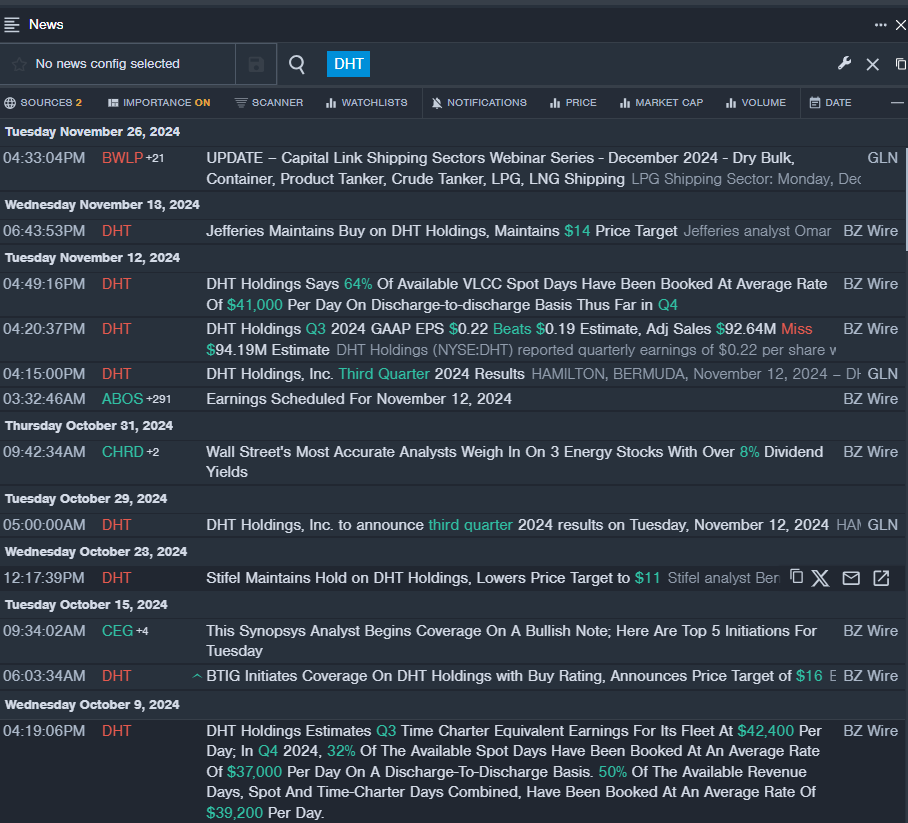Toggle the Importance ON filter
This screenshot has width=908, height=823.
click(159, 103)
